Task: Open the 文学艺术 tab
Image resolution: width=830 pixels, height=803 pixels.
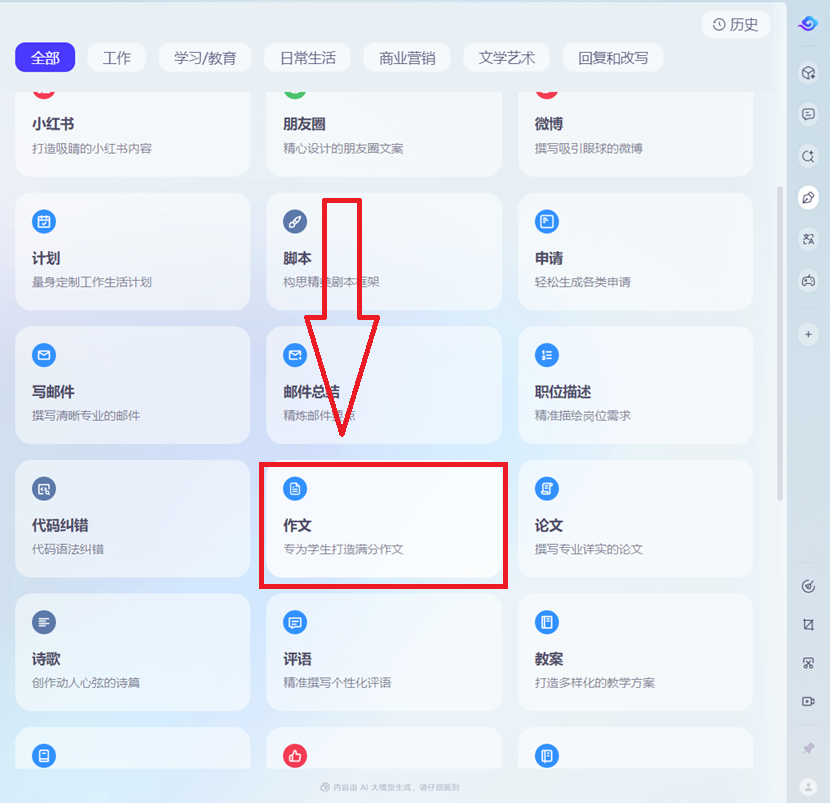Action: 507,58
